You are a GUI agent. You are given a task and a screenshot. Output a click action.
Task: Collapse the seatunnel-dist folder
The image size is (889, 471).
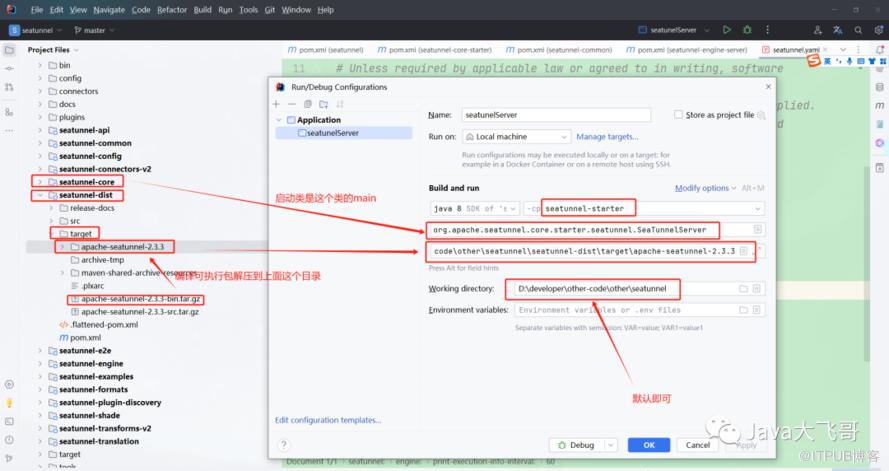pos(40,195)
